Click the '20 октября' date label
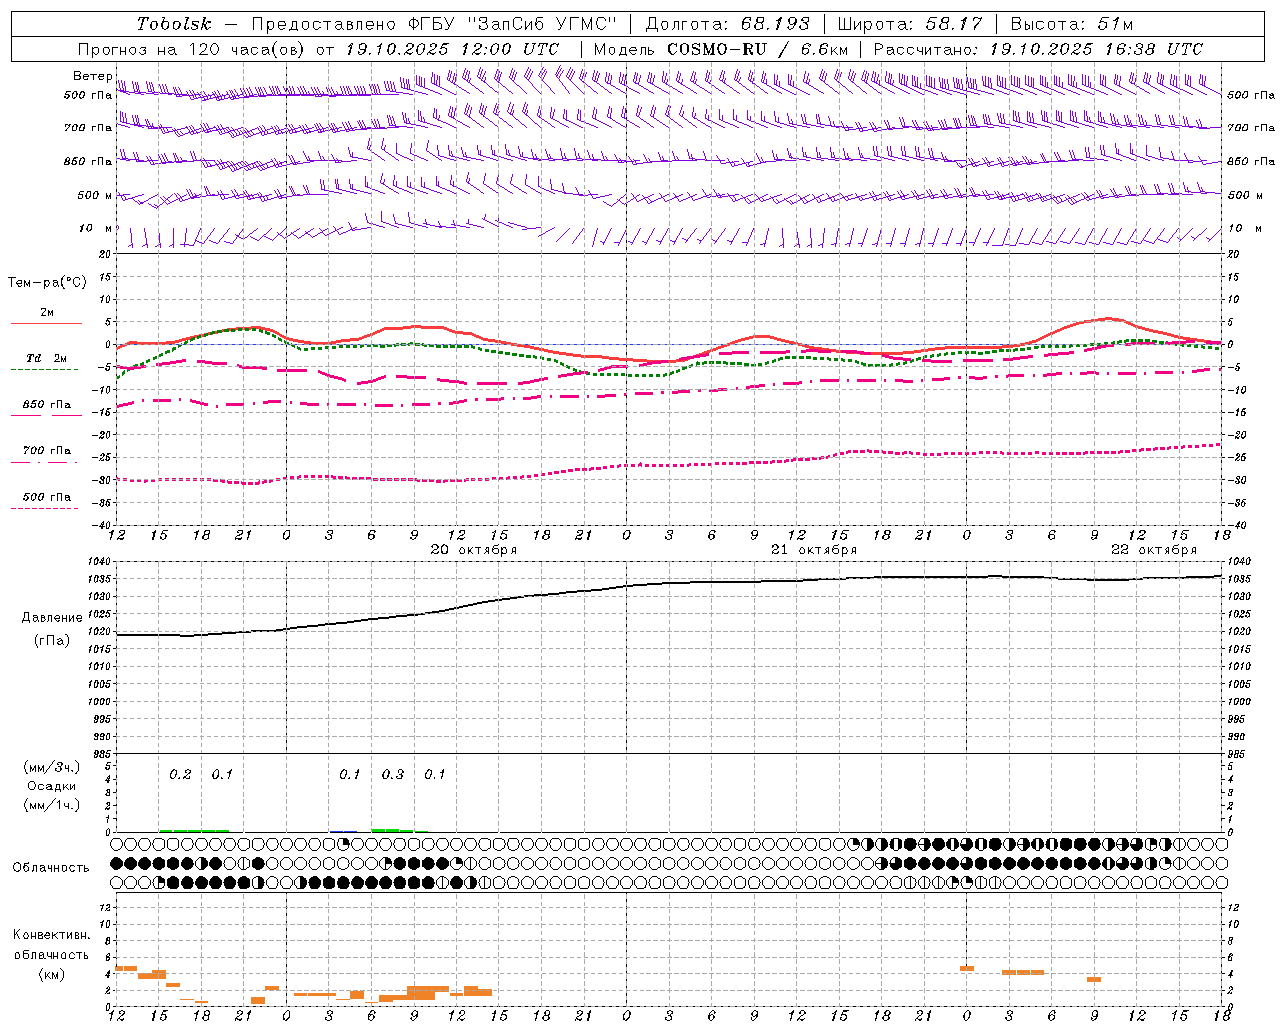Image resolution: width=1280 pixels, height=1024 pixels. (474, 549)
